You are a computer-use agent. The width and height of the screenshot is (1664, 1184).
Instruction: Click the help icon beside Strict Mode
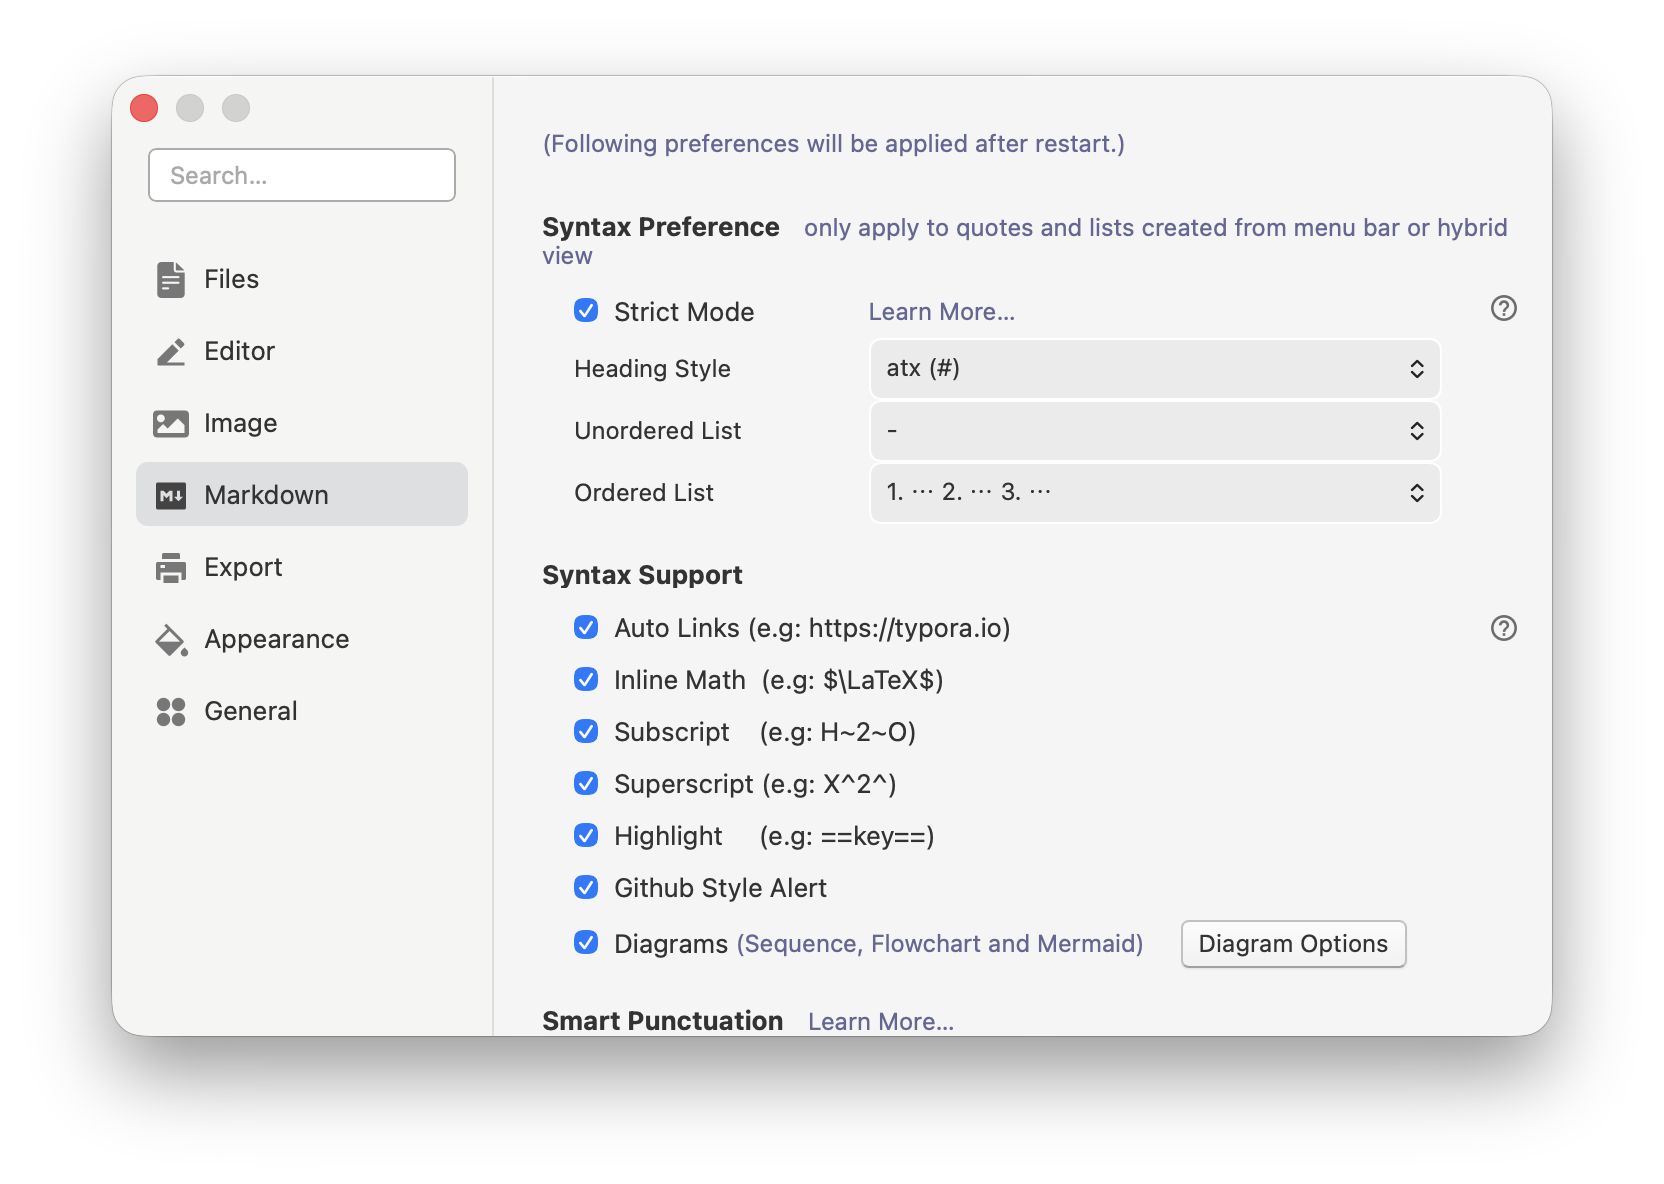pos(1503,308)
